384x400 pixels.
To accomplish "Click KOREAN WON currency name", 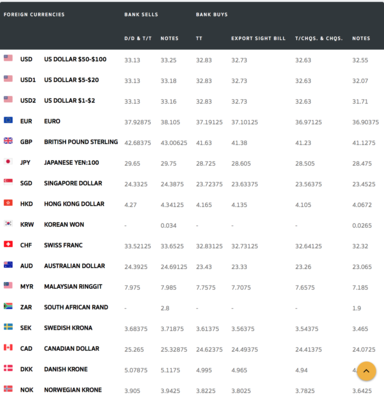I will pos(64,224).
